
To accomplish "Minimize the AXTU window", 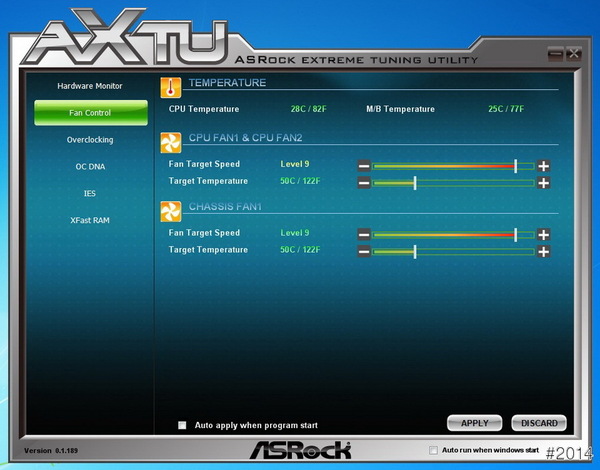I will [x=556, y=54].
